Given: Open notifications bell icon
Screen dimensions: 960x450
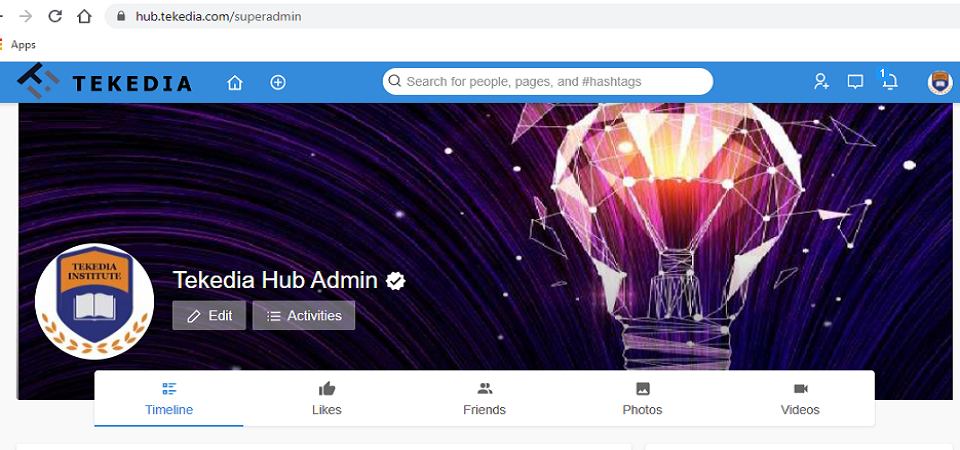Looking at the screenshot, I should pos(889,82).
